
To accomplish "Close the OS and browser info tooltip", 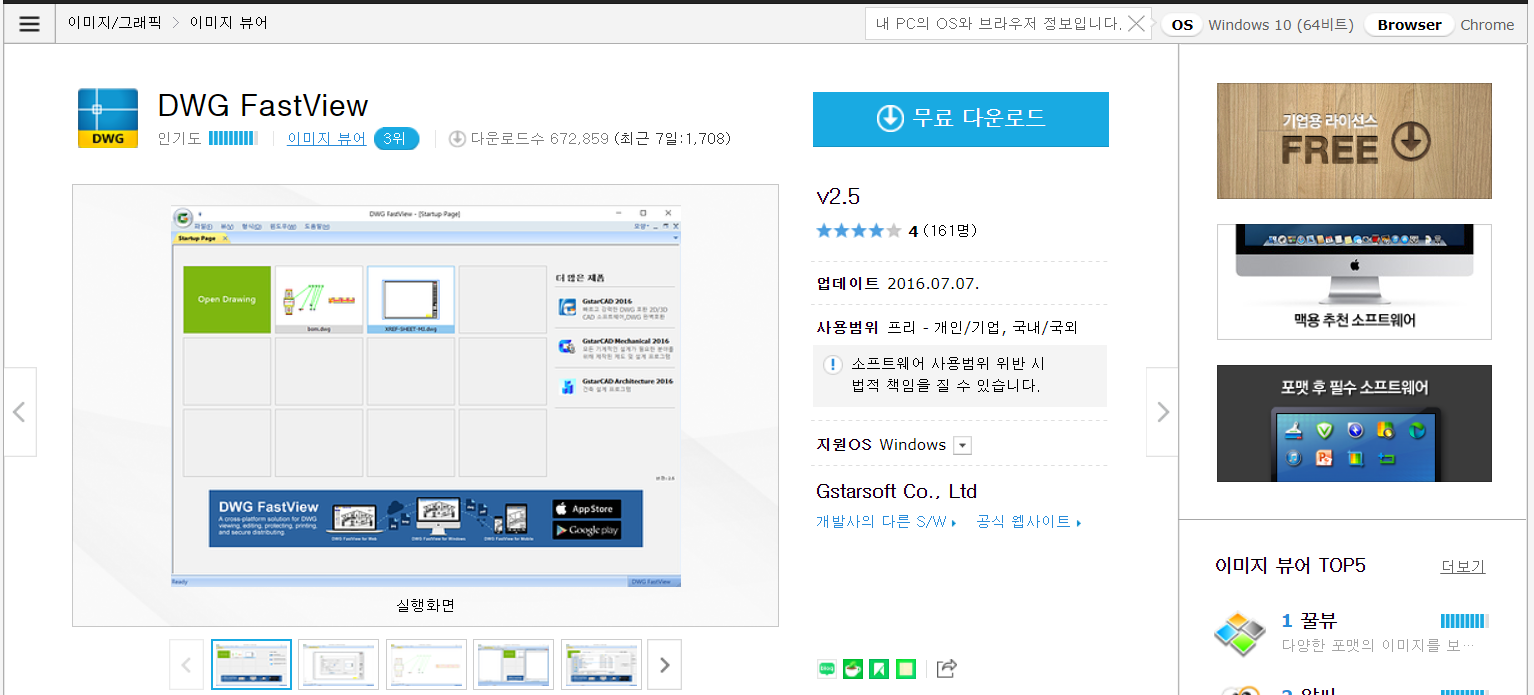I will [1136, 24].
